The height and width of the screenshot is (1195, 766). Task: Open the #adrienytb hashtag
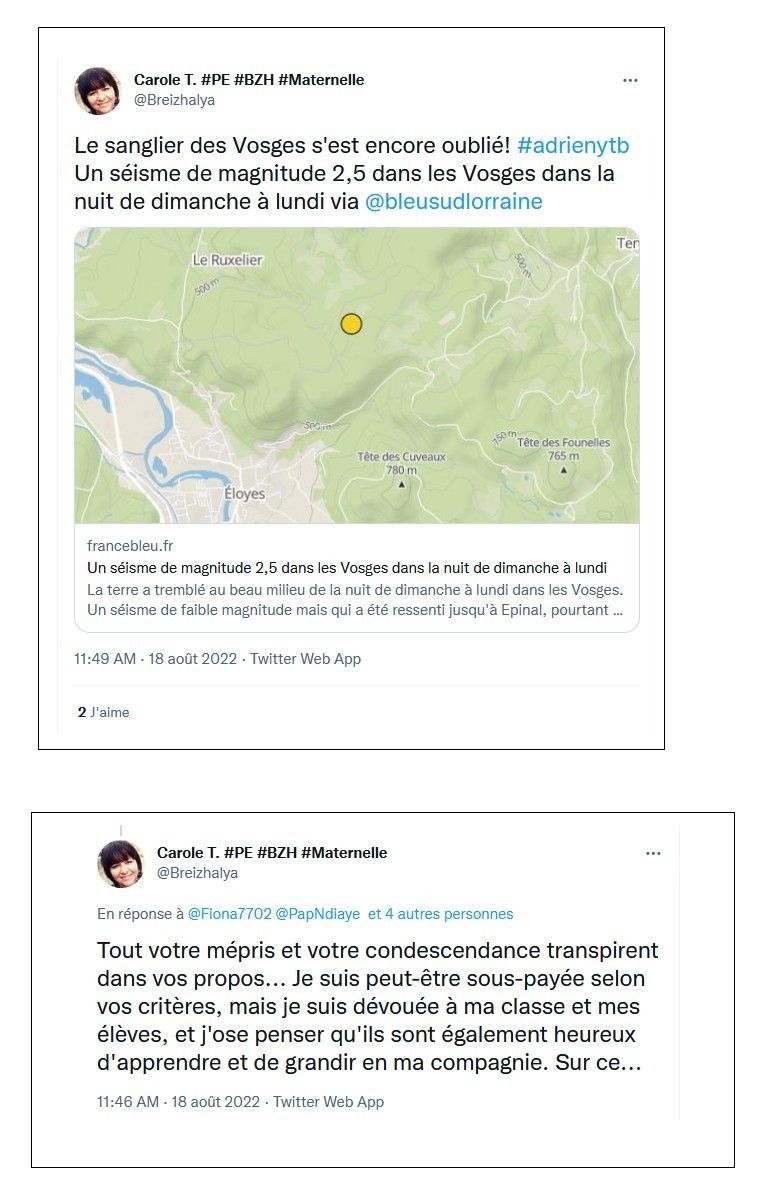(x=573, y=145)
